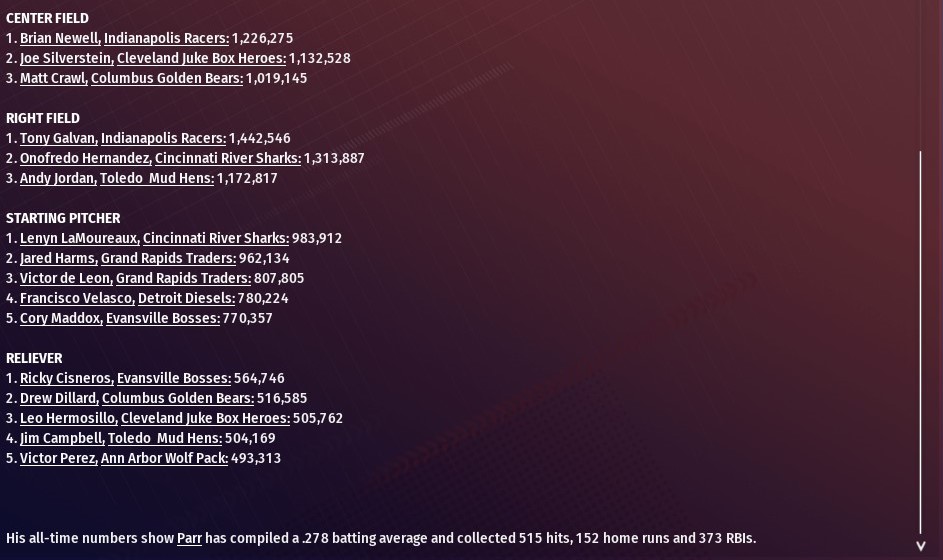Open Cory Maddox's player link
Viewport: 943px width, 560px height.
coord(60,318)
